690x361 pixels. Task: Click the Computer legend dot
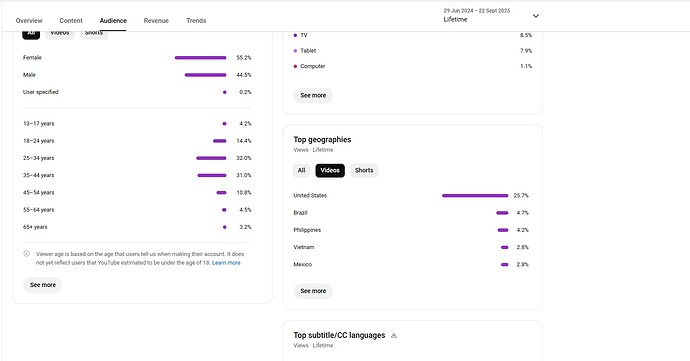[x=295, y=66]
